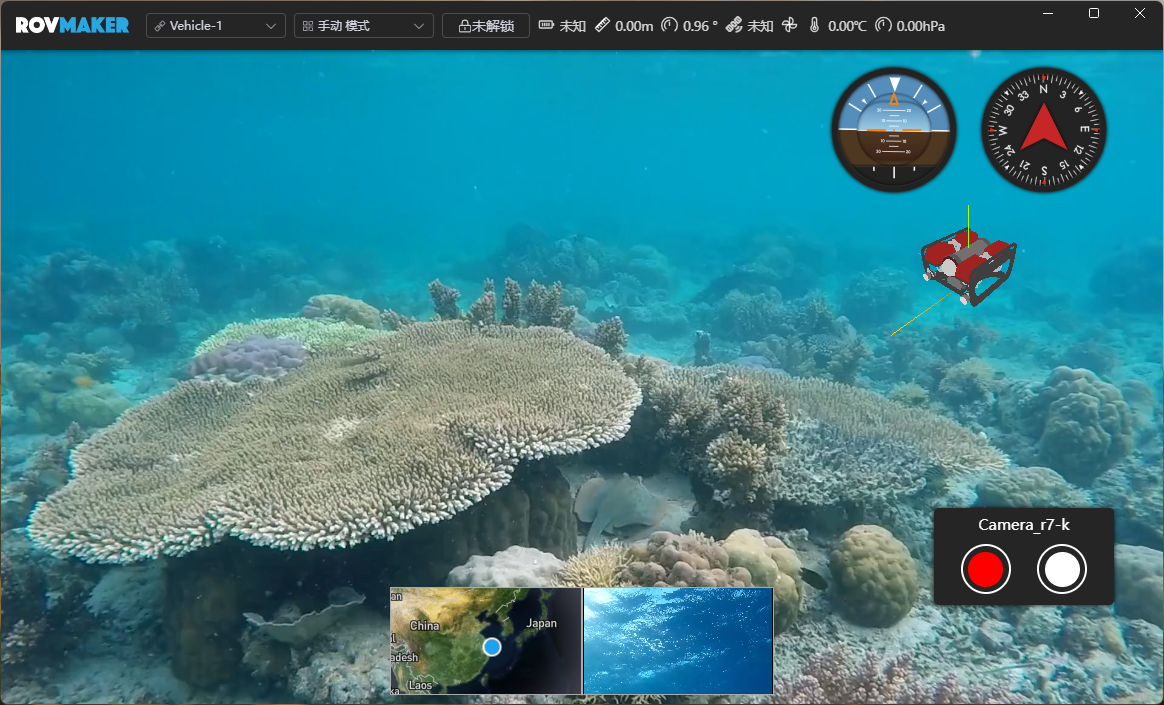Viewport: 1164px width, 705px height.
Task: Open the map thumbnail showing China
Action: tap(485, 640)
